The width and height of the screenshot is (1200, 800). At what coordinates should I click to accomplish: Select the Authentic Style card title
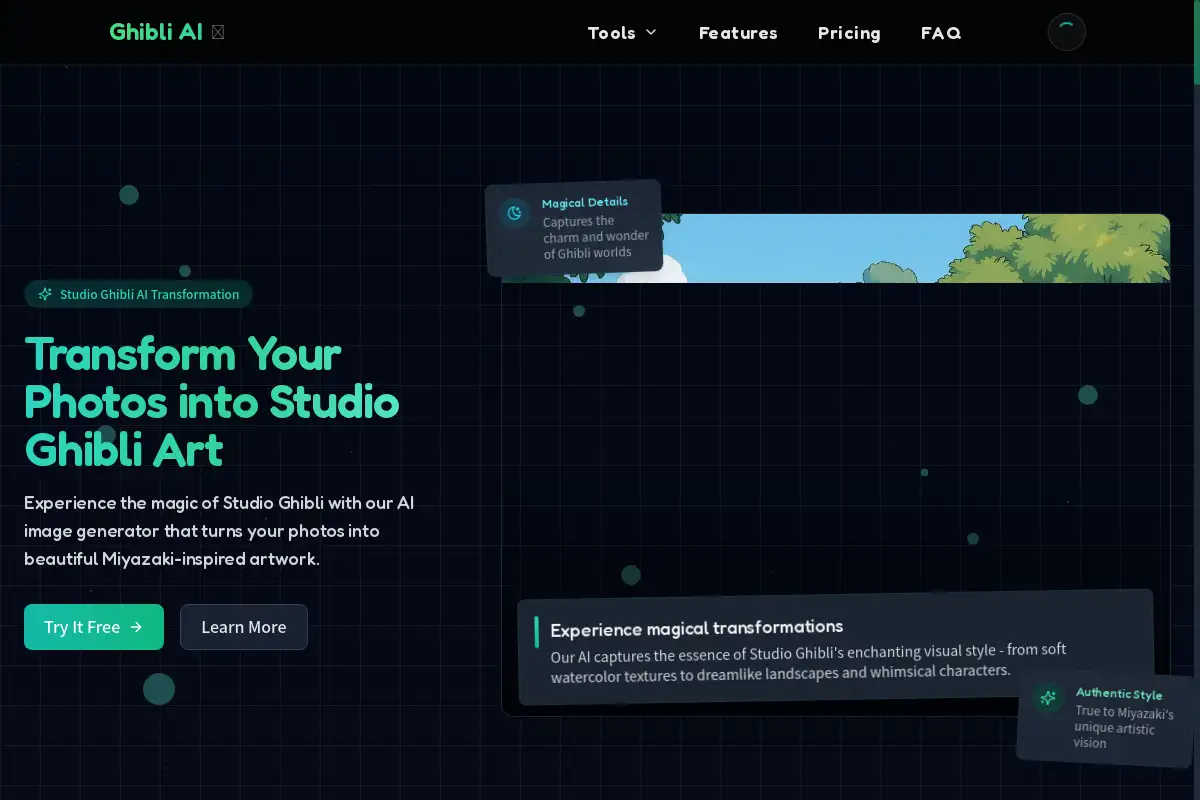click(1119, 693)
